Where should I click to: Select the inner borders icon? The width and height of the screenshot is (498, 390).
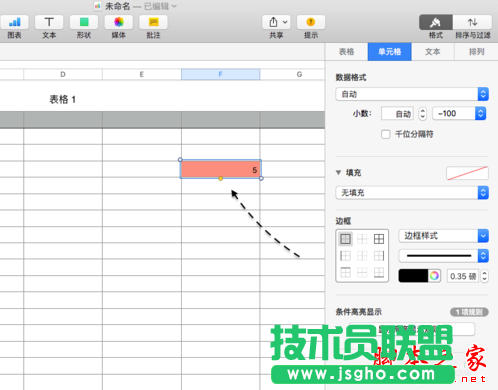[x=362, y=239]
